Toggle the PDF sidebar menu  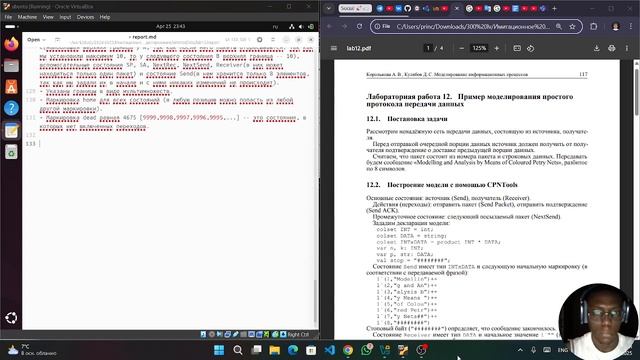click(334, 48)
